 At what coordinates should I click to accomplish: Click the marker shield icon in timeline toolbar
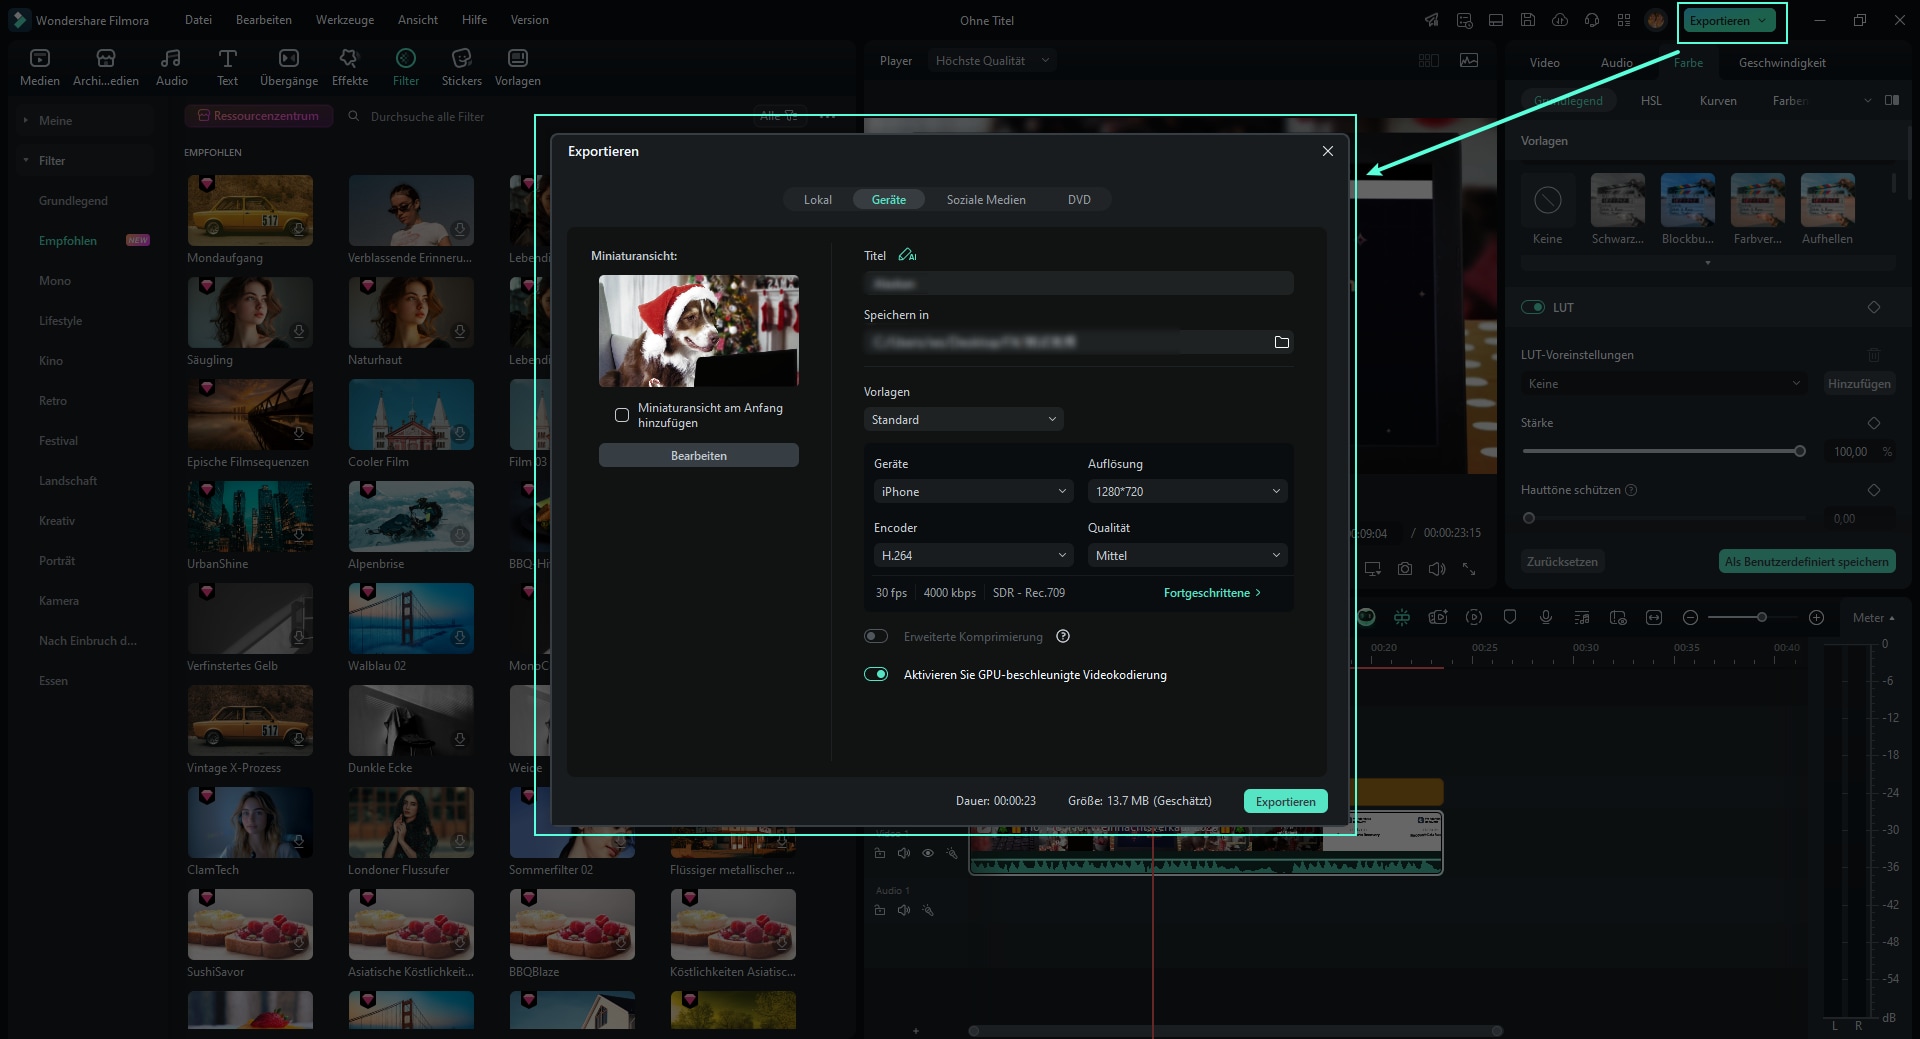[x=1510, y=617]
